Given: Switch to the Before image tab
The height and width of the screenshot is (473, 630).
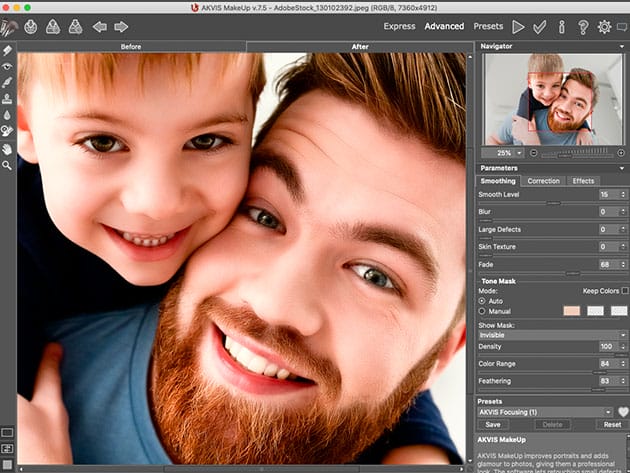Looking at the screenshot, I should pyautogui.click(x=130, y=46).
